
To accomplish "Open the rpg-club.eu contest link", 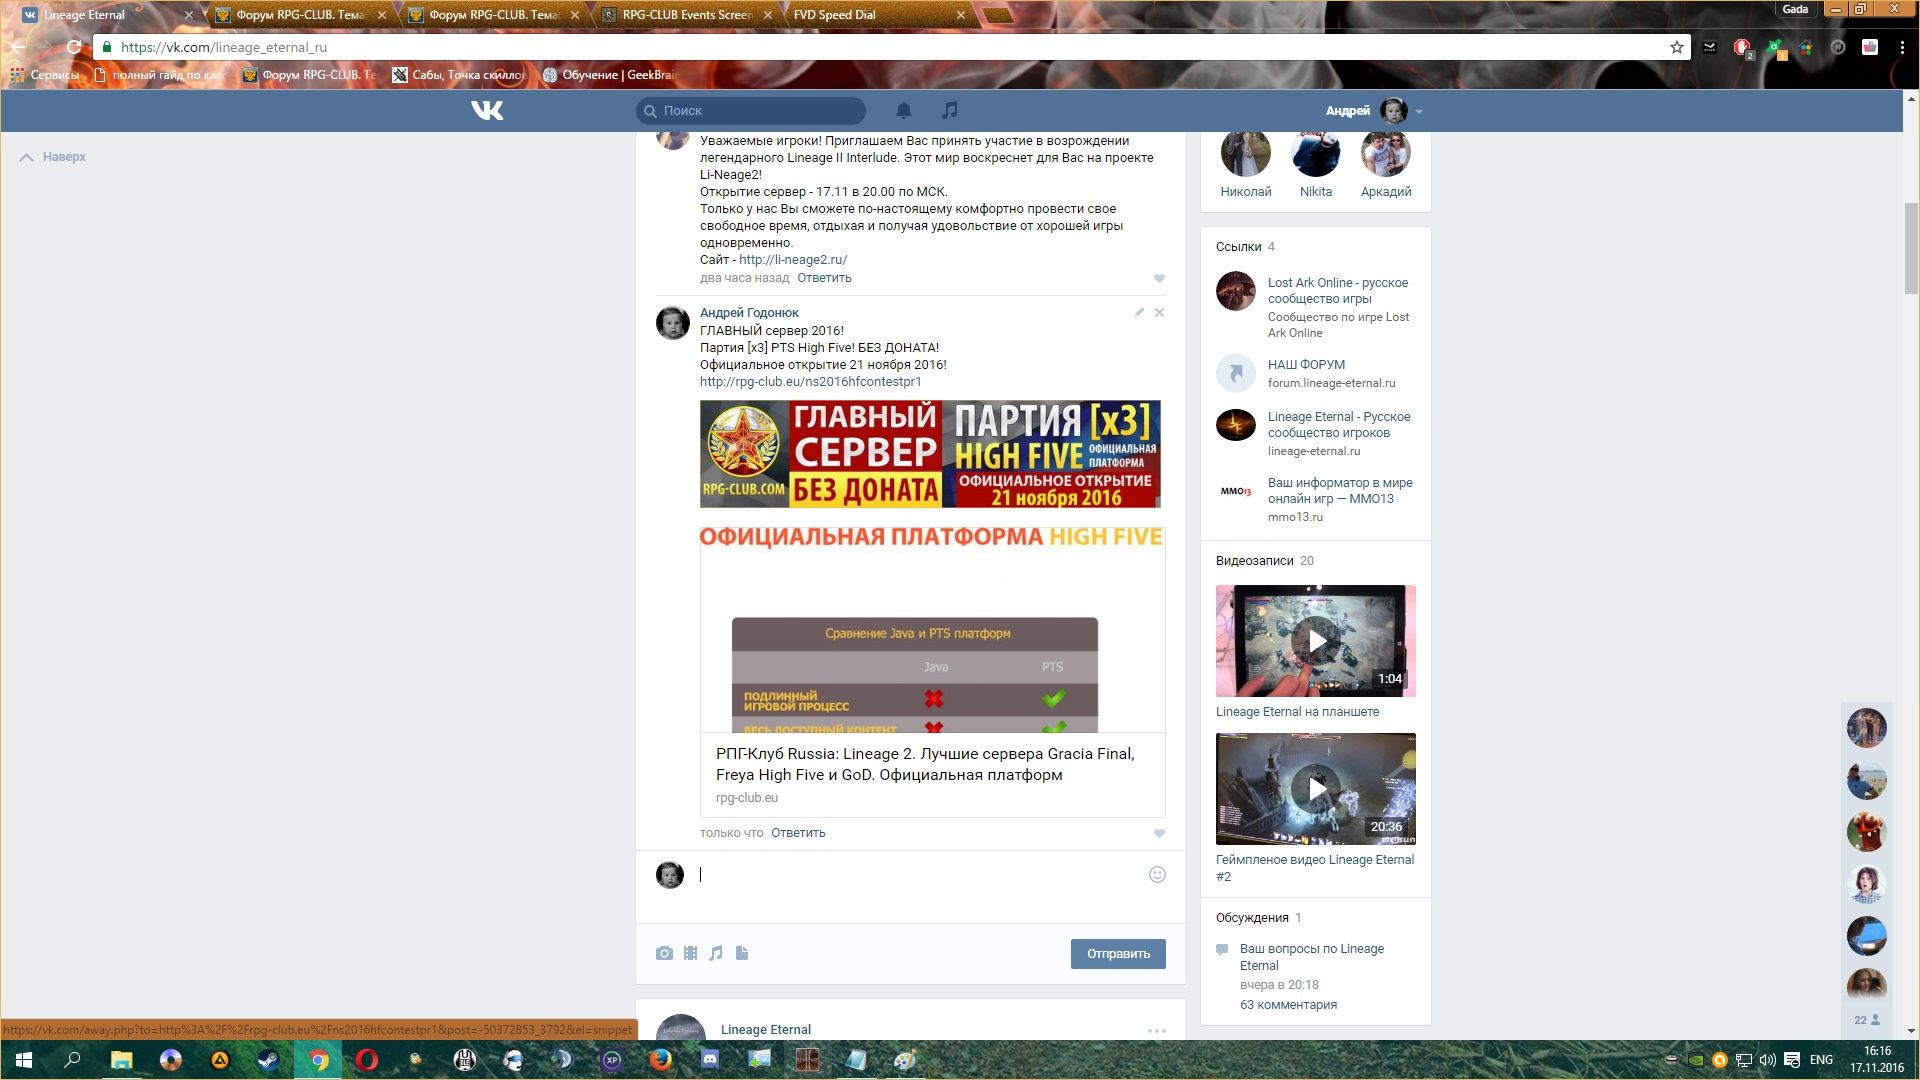I will coord(810,381).
